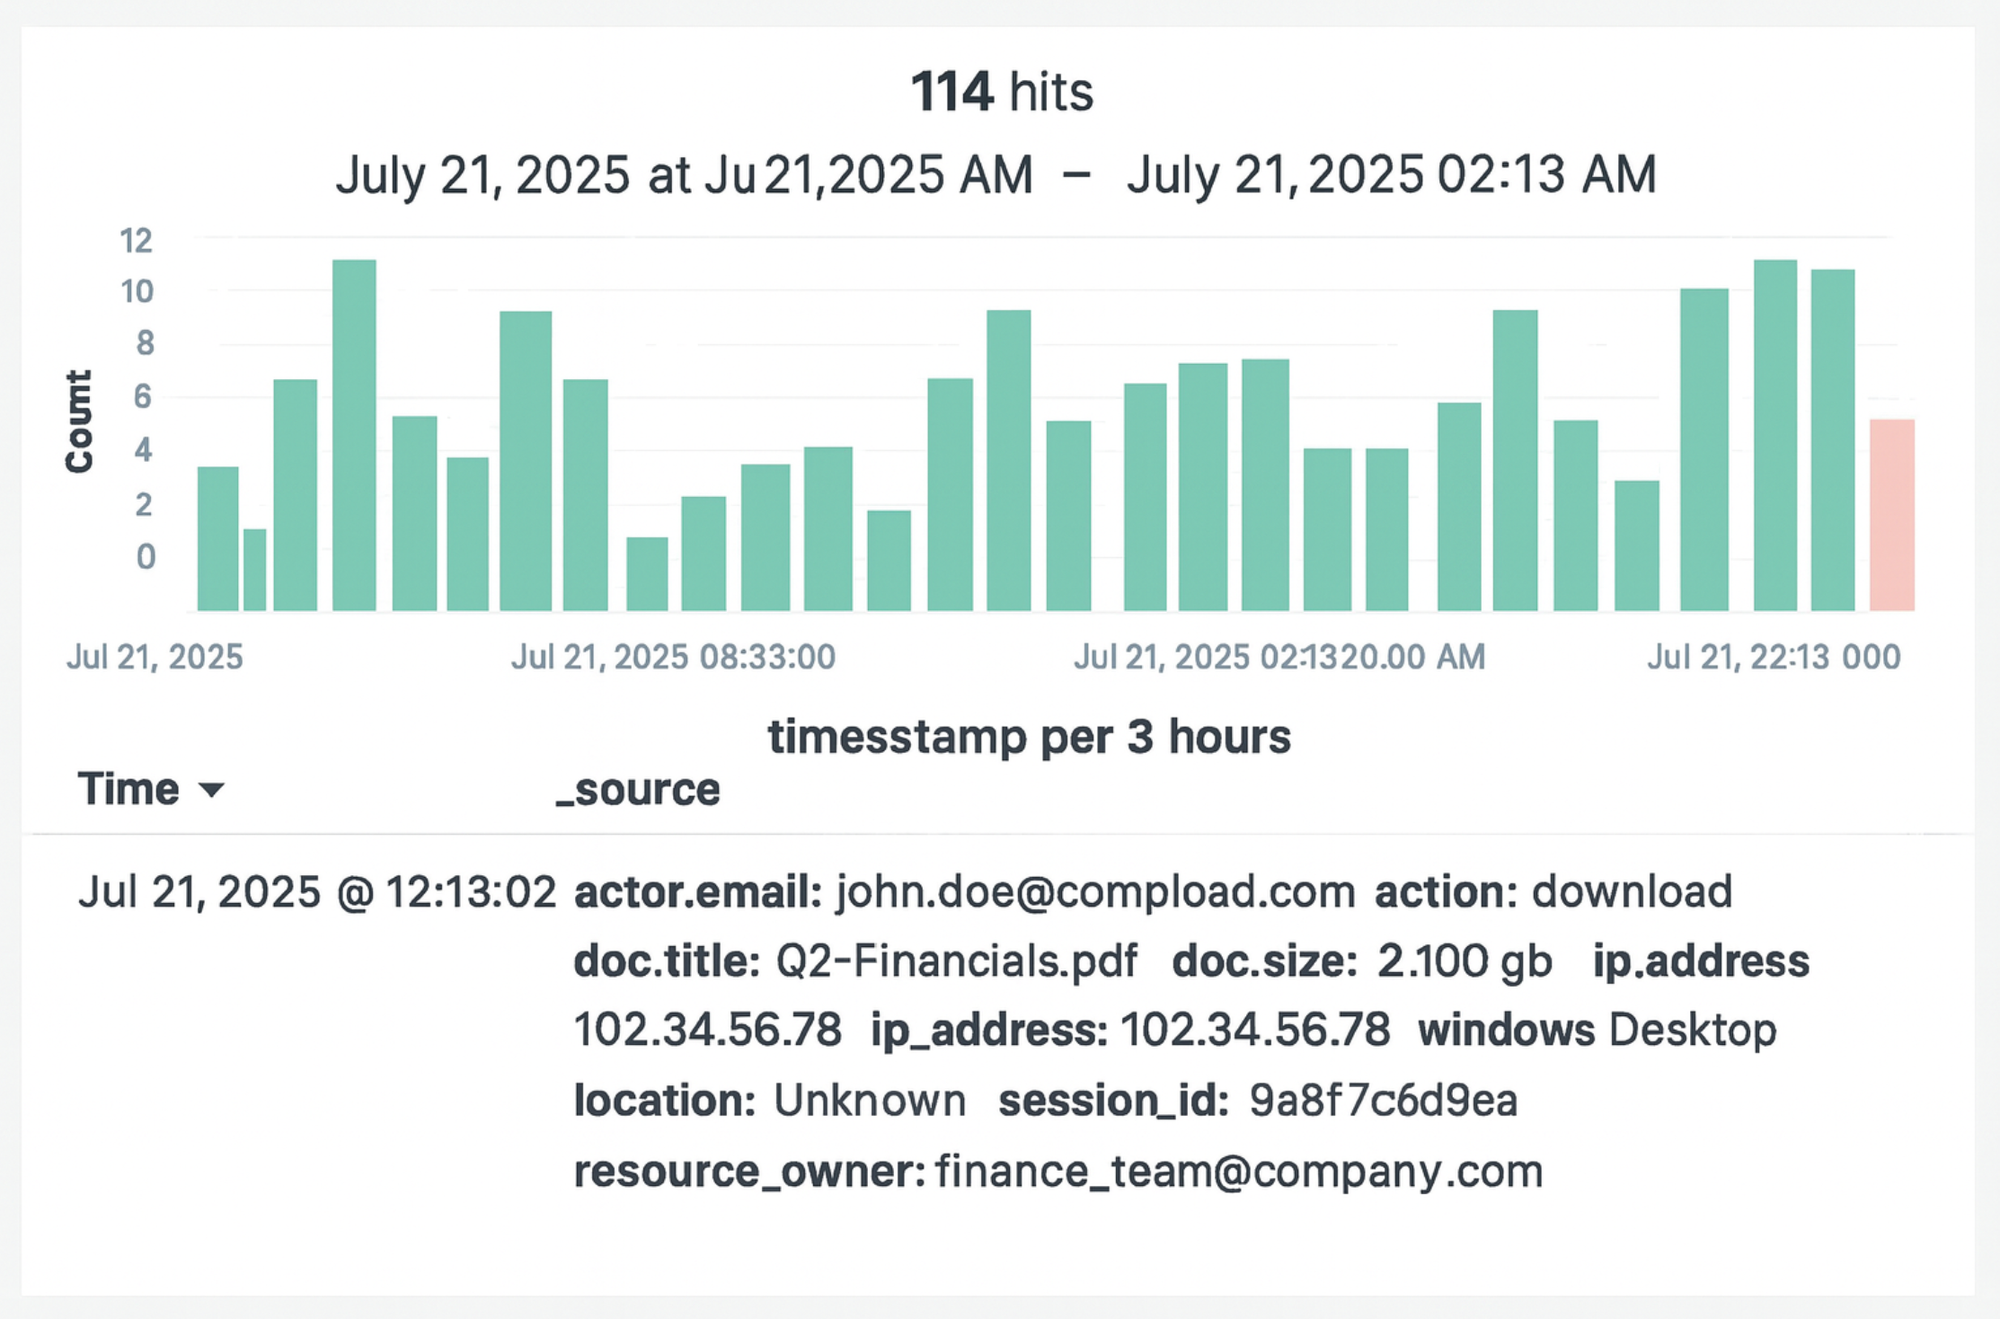Click the log row timestamp Jul 21 12:13:02
Viewport: 2000px width, 1319px height.
pos(317,891)
